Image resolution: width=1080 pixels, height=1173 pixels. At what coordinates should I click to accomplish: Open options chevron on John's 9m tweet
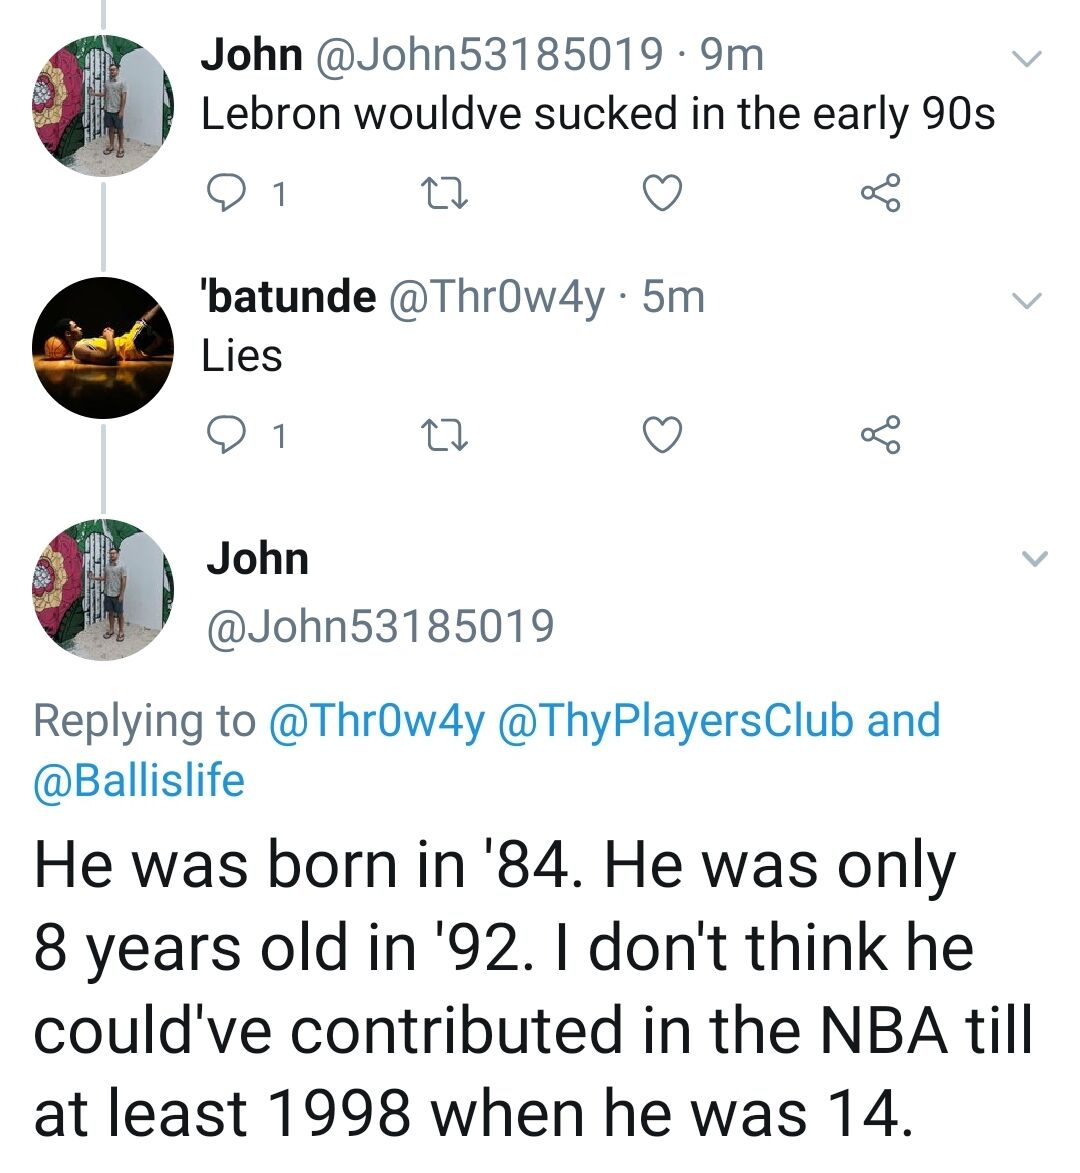point(1026,58)
